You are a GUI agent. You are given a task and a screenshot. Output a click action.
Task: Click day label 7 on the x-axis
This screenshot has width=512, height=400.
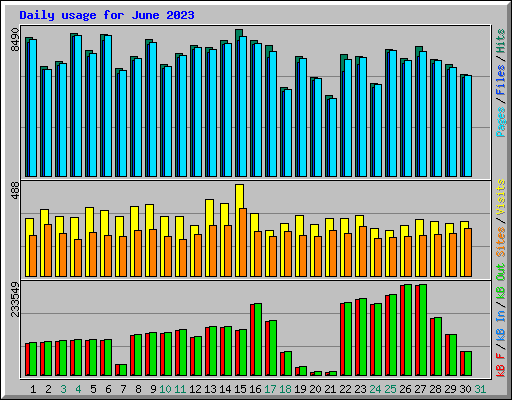(123, 389)
